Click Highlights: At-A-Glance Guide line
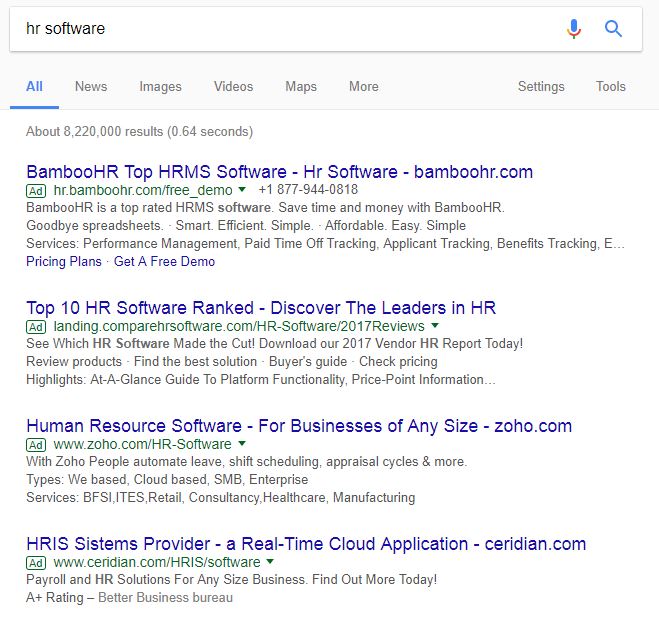The image size is (659, 617). click(x=261, y=380)
